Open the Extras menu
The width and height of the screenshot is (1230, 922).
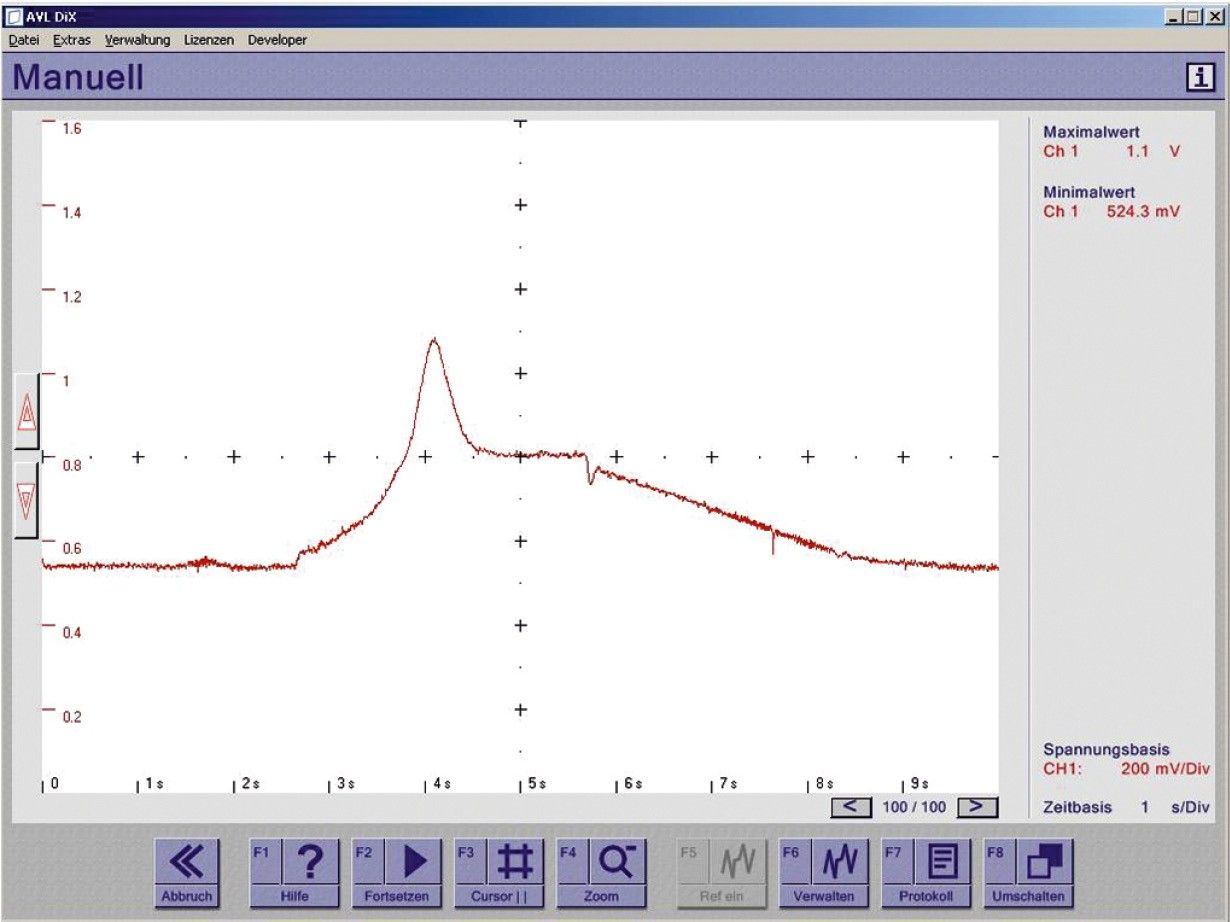click(x=72, y=40)
